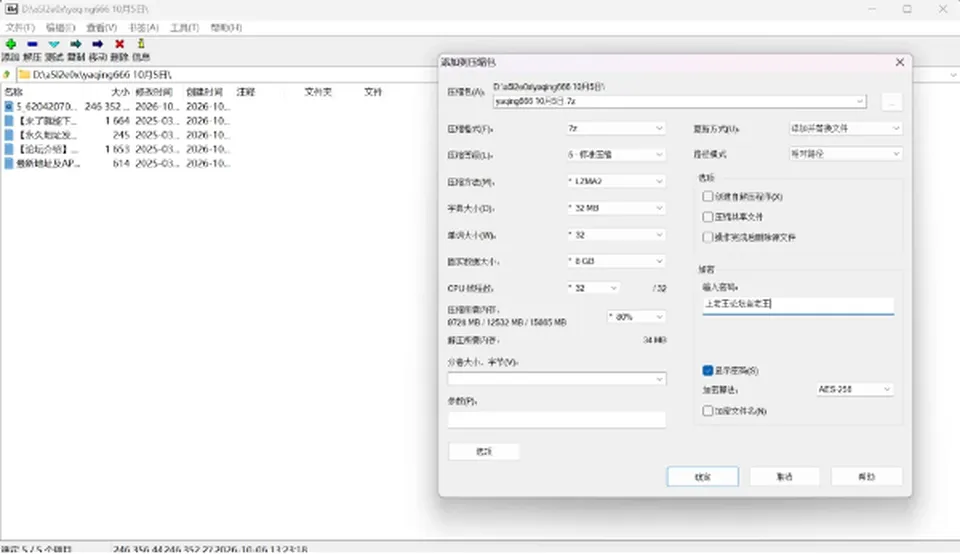The image size is (960, 554).
Task: Click the 7-Zip app icon in title bar
Action: (11, 9)
